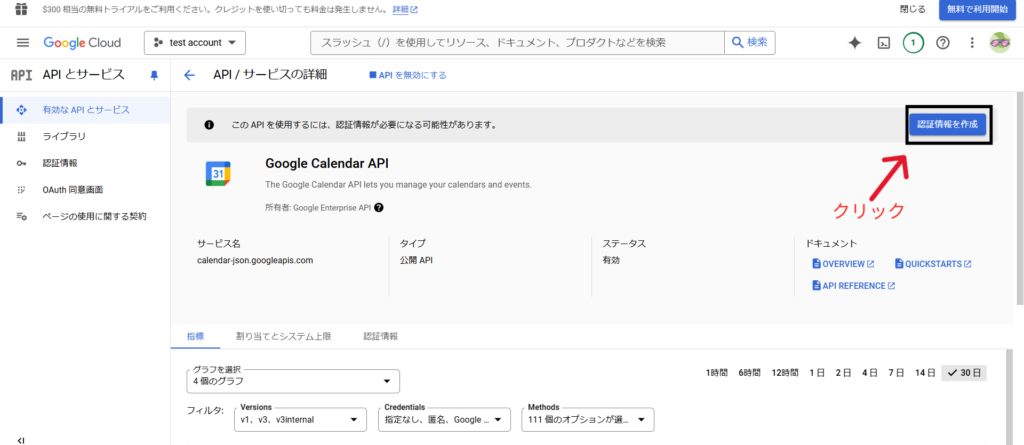Click the user account avatar
Screen dimensions: 1024x445
[999, 43]
